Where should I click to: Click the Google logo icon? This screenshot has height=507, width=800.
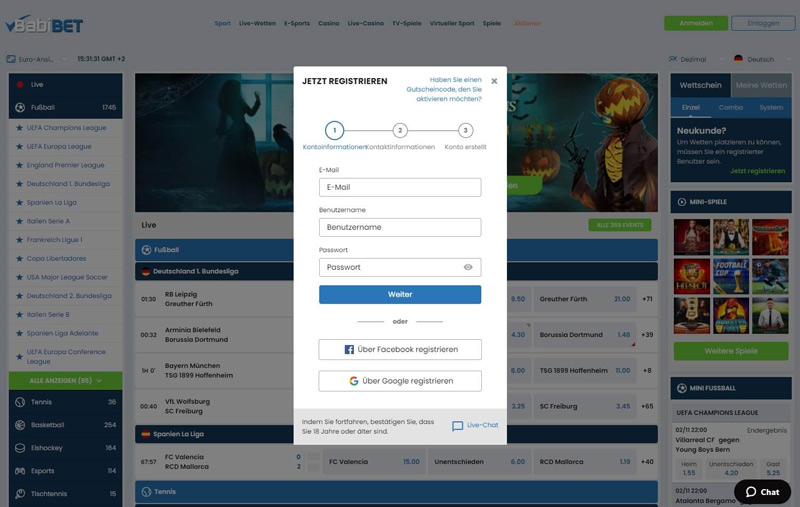(x=354, y=381)
